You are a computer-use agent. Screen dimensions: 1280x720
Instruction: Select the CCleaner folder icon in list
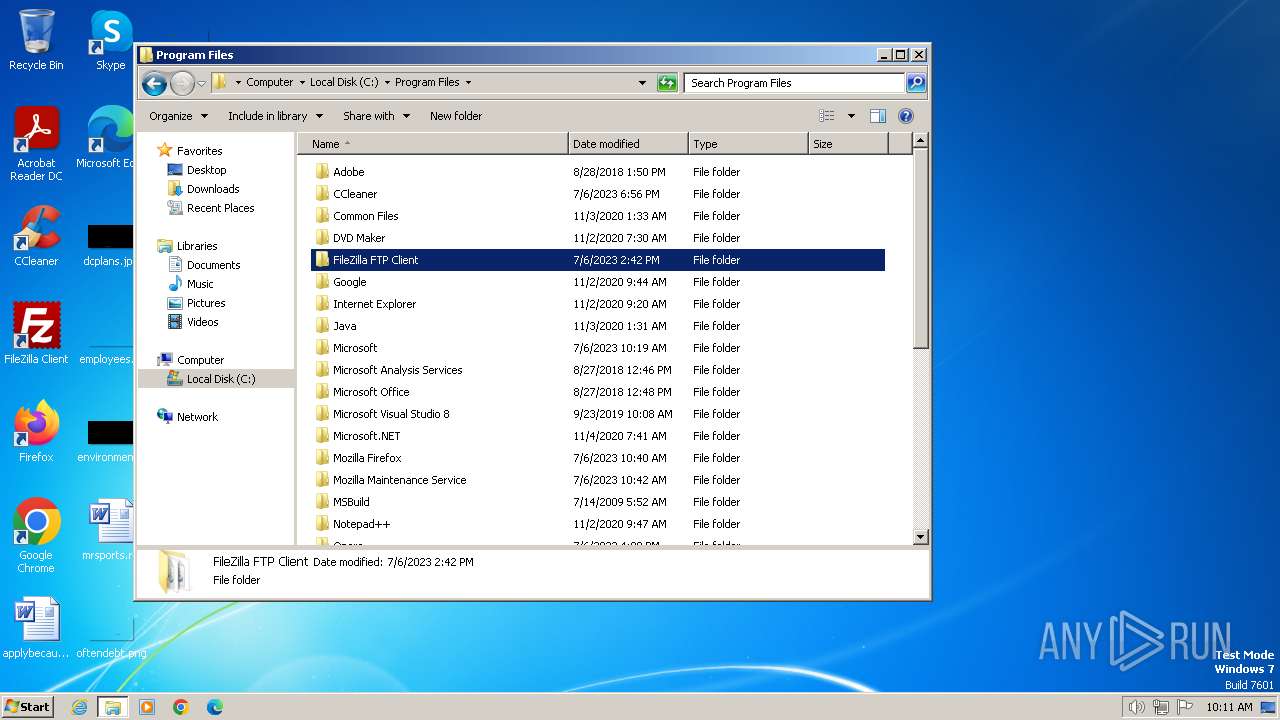(x=322, y=193)
